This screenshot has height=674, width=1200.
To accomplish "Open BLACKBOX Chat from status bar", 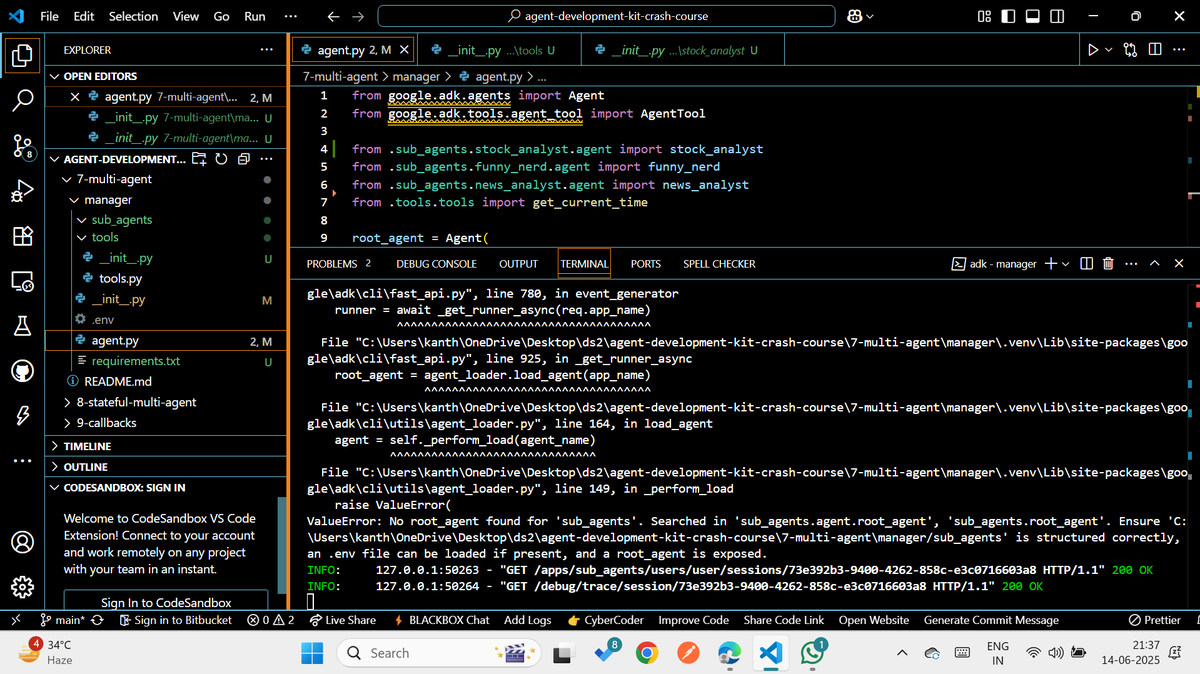I will point(442,620).
